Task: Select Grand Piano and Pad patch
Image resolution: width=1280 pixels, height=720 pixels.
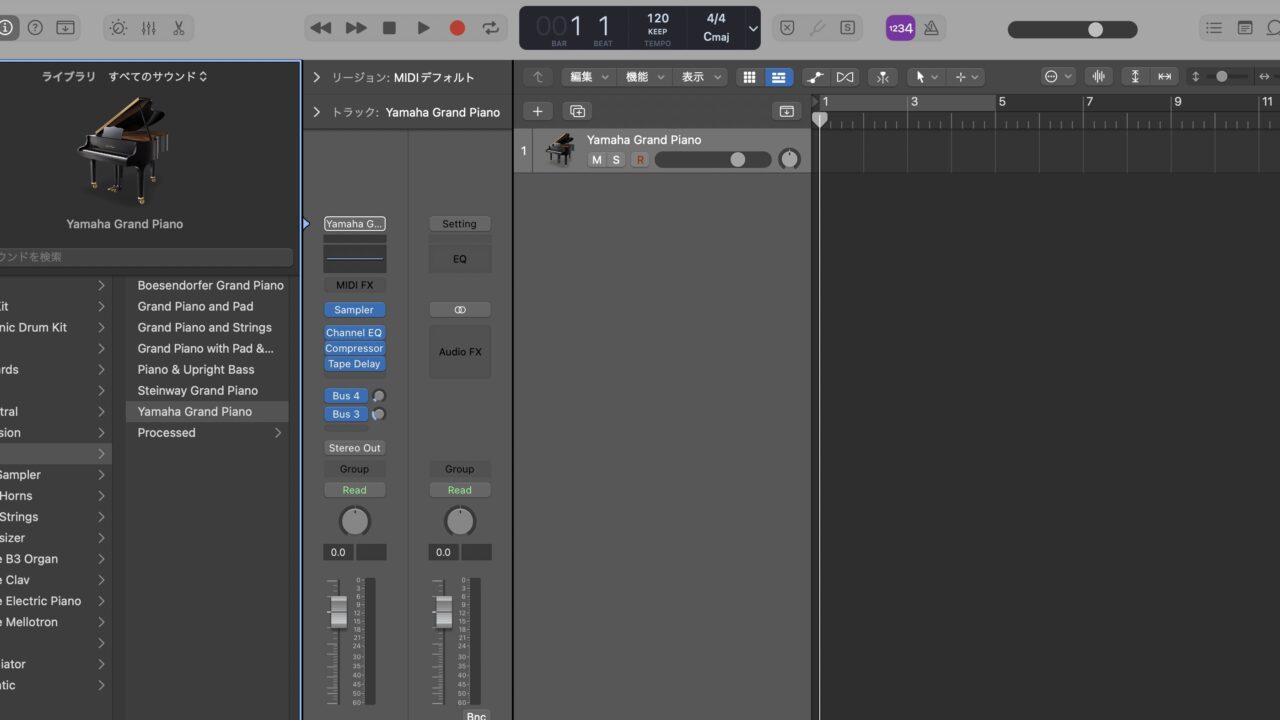Action: click(x=196, y=306)
